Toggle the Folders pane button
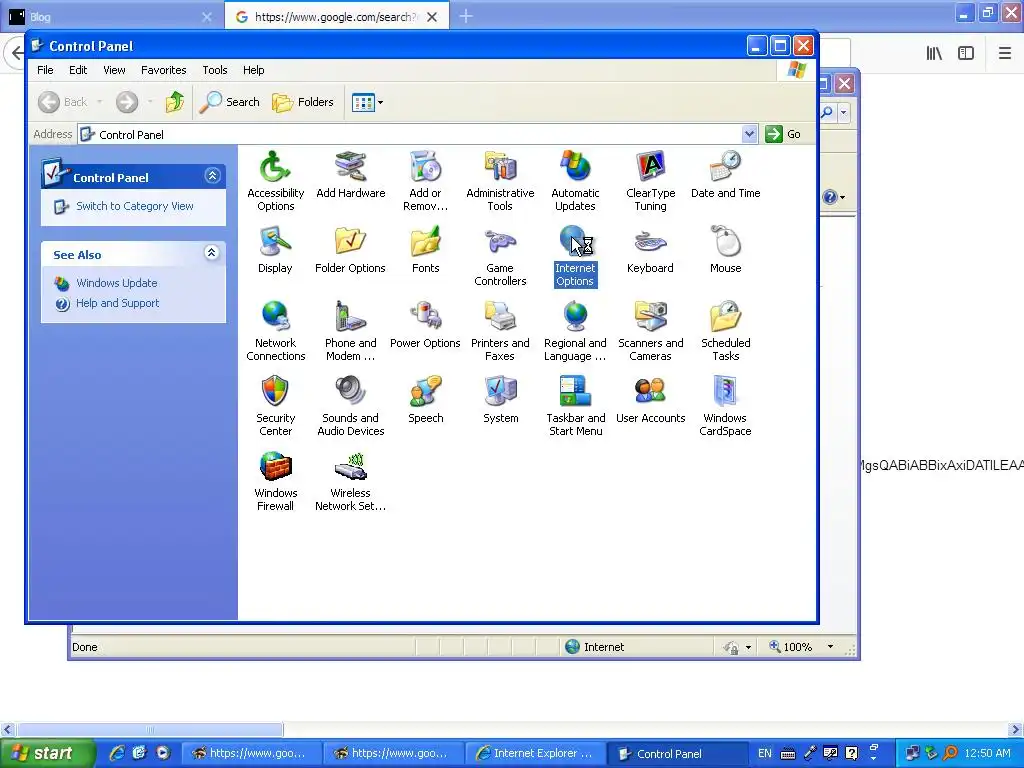Image resolution: width=1024 pixels, height=768 pixels. pyautogui.click(x=302, y=102)
